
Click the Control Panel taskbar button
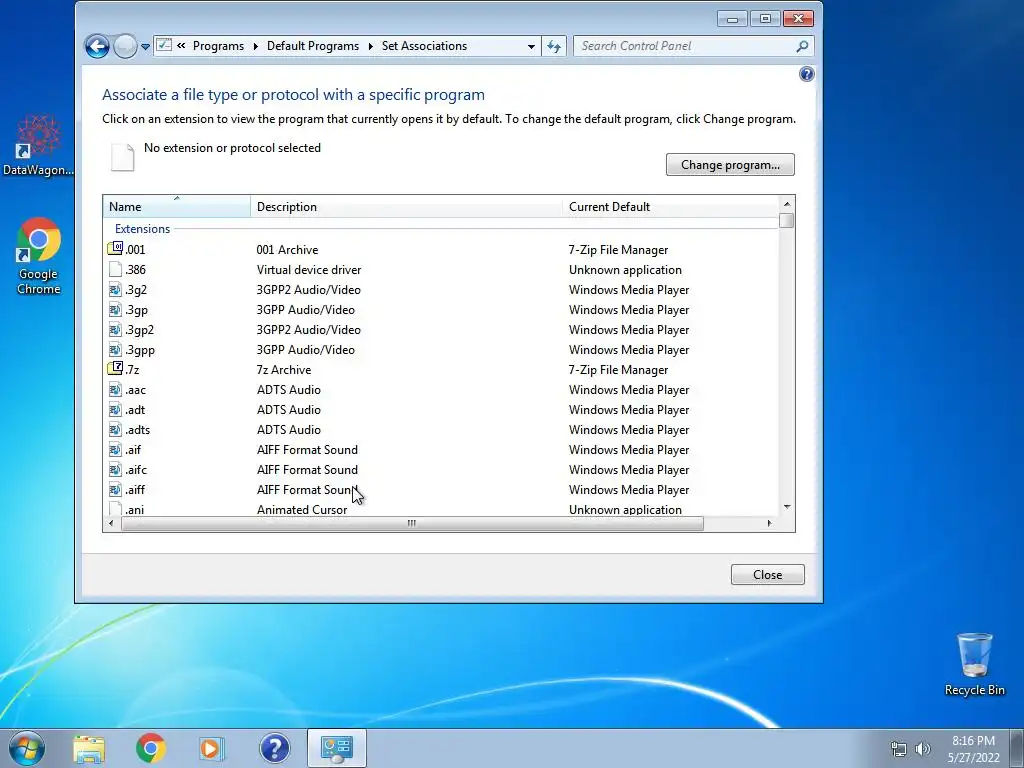tap(337, 748)
